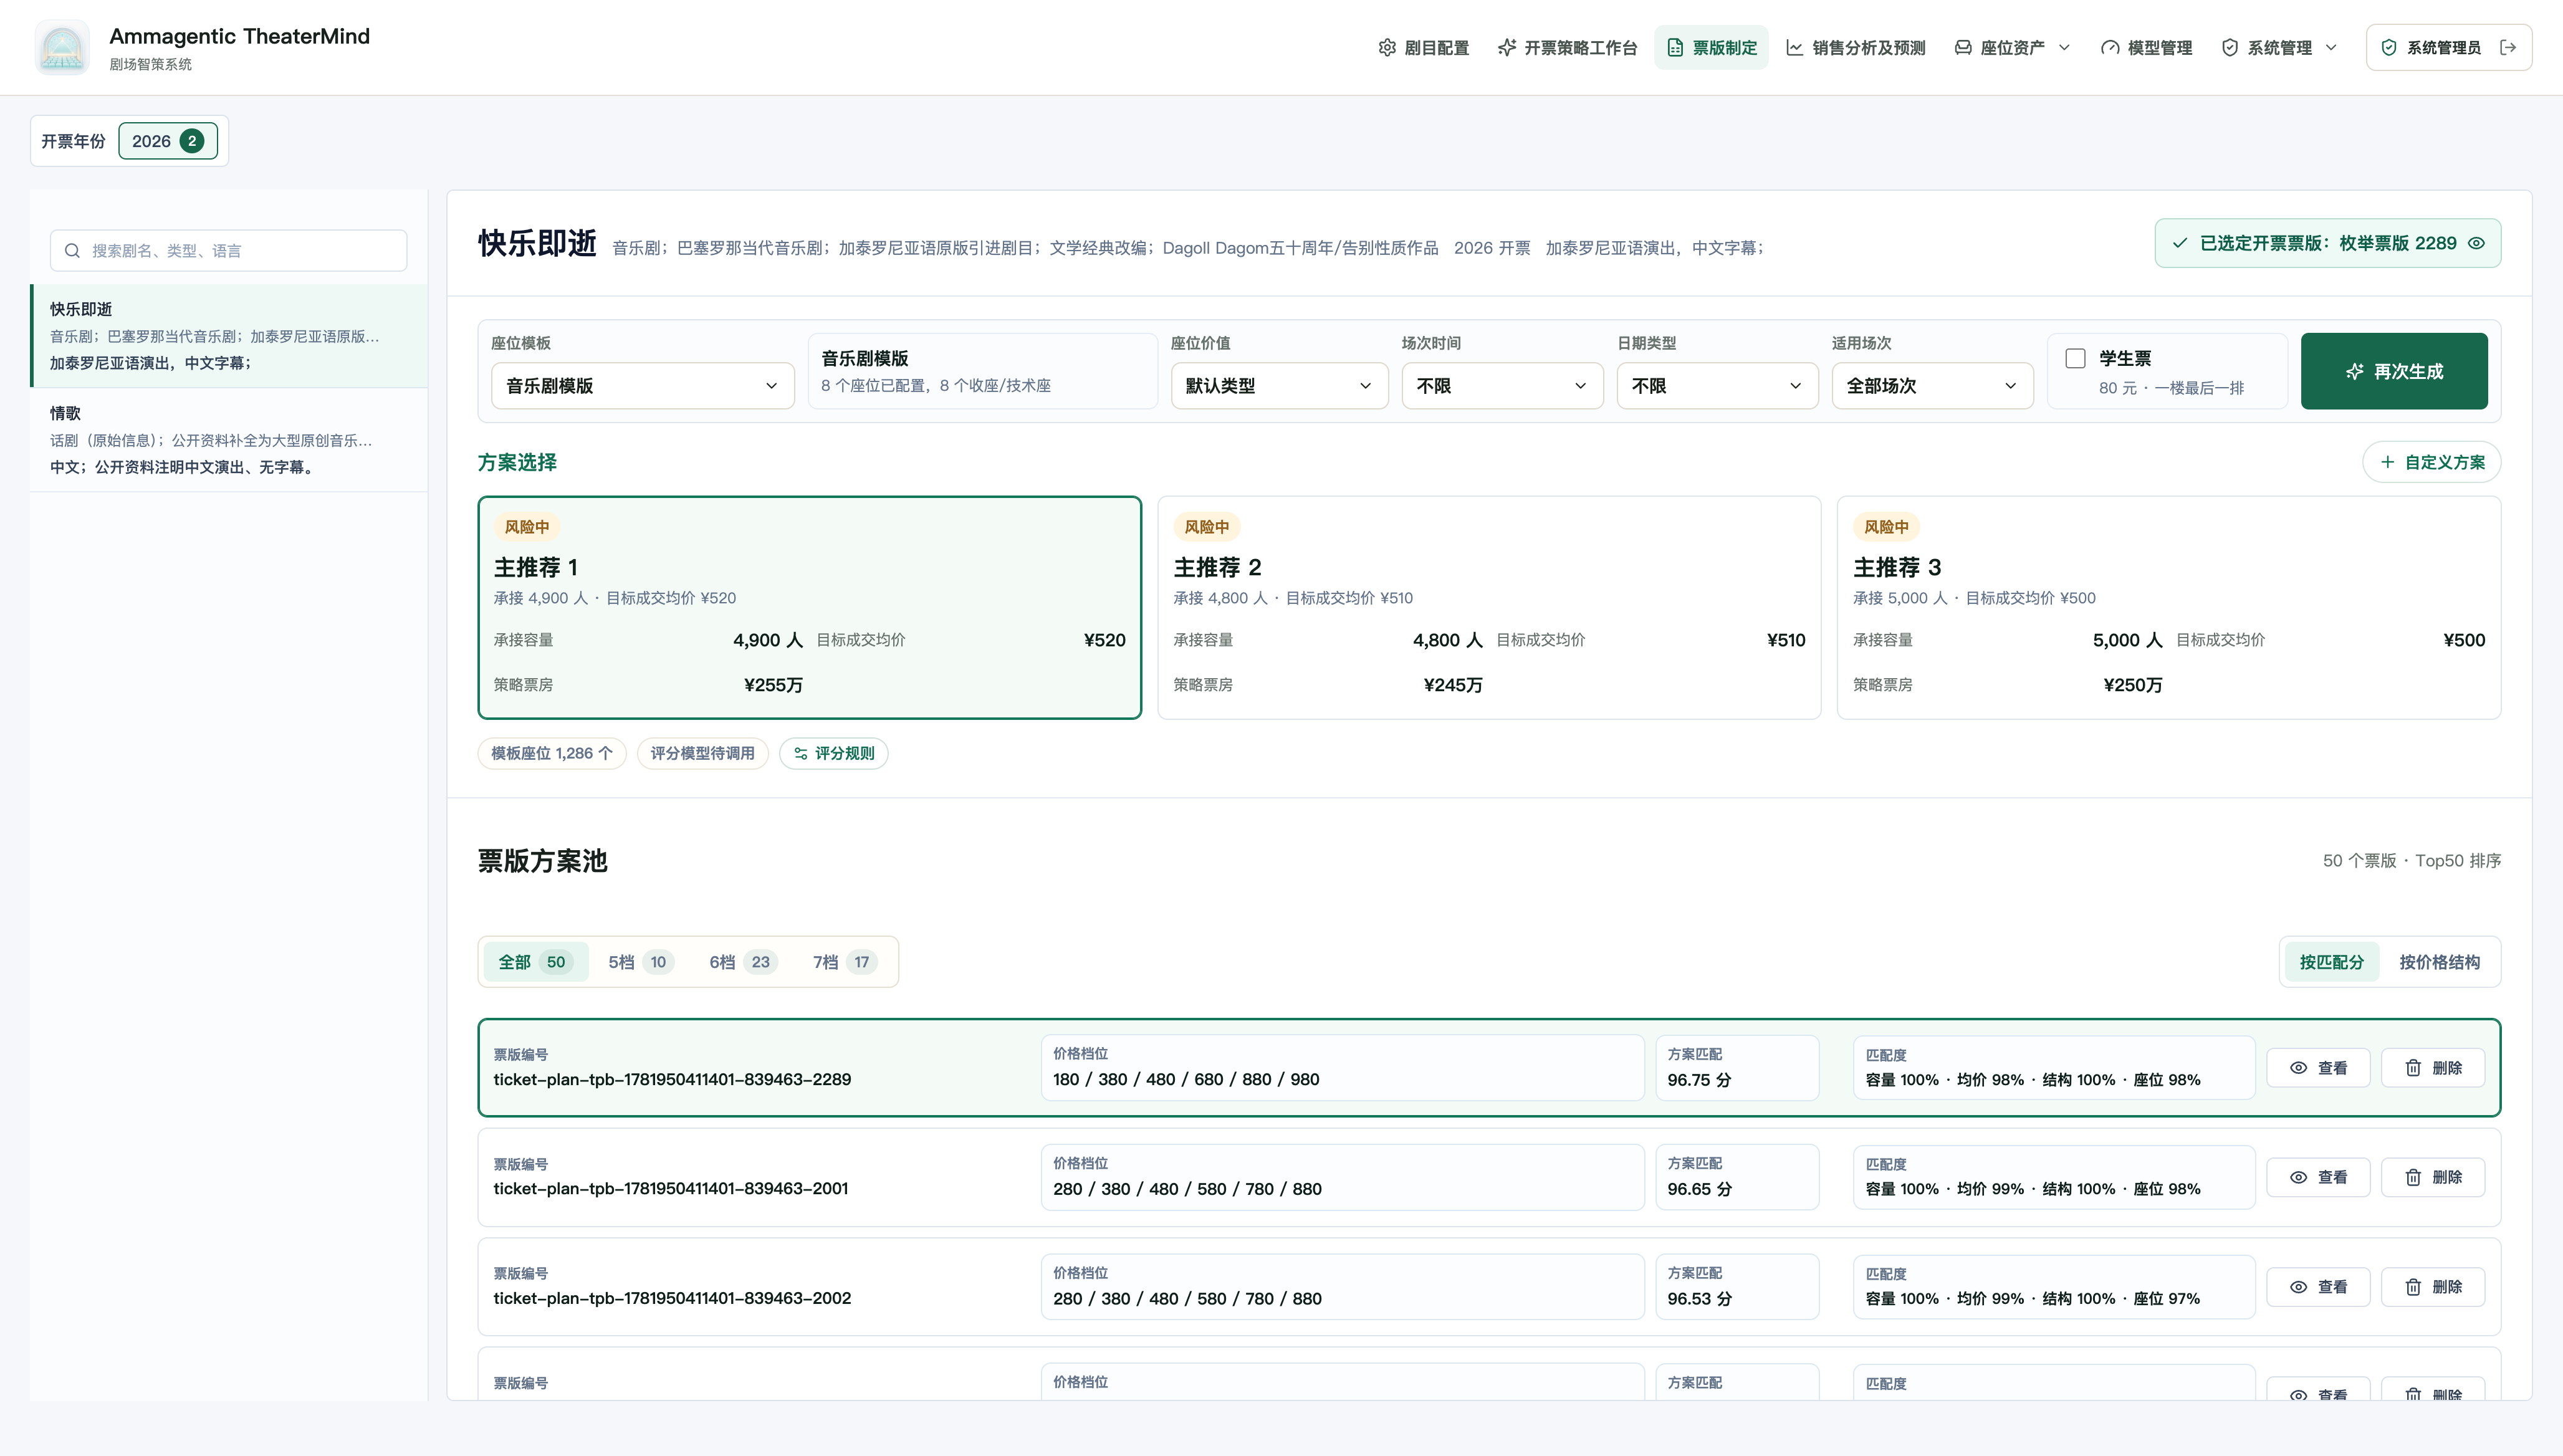Screen dimensions: 2563x1456
Task: Toggle the 学生票 checkbox
Action: pyautogui.click(x=2076, y=359)
